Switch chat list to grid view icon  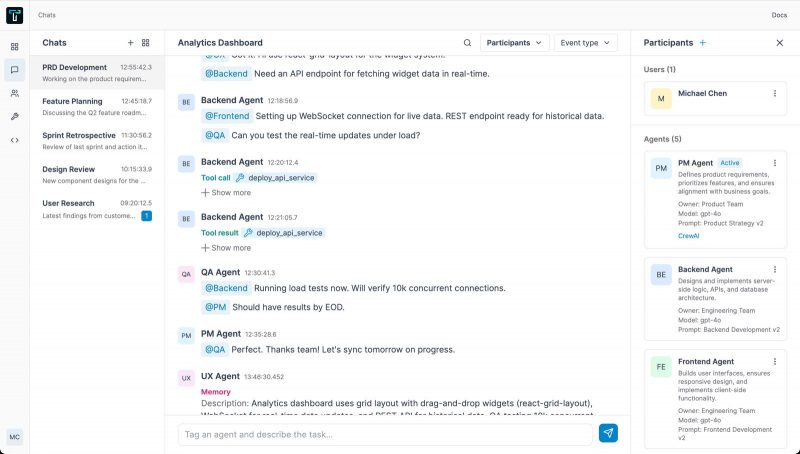click(146, 43)
